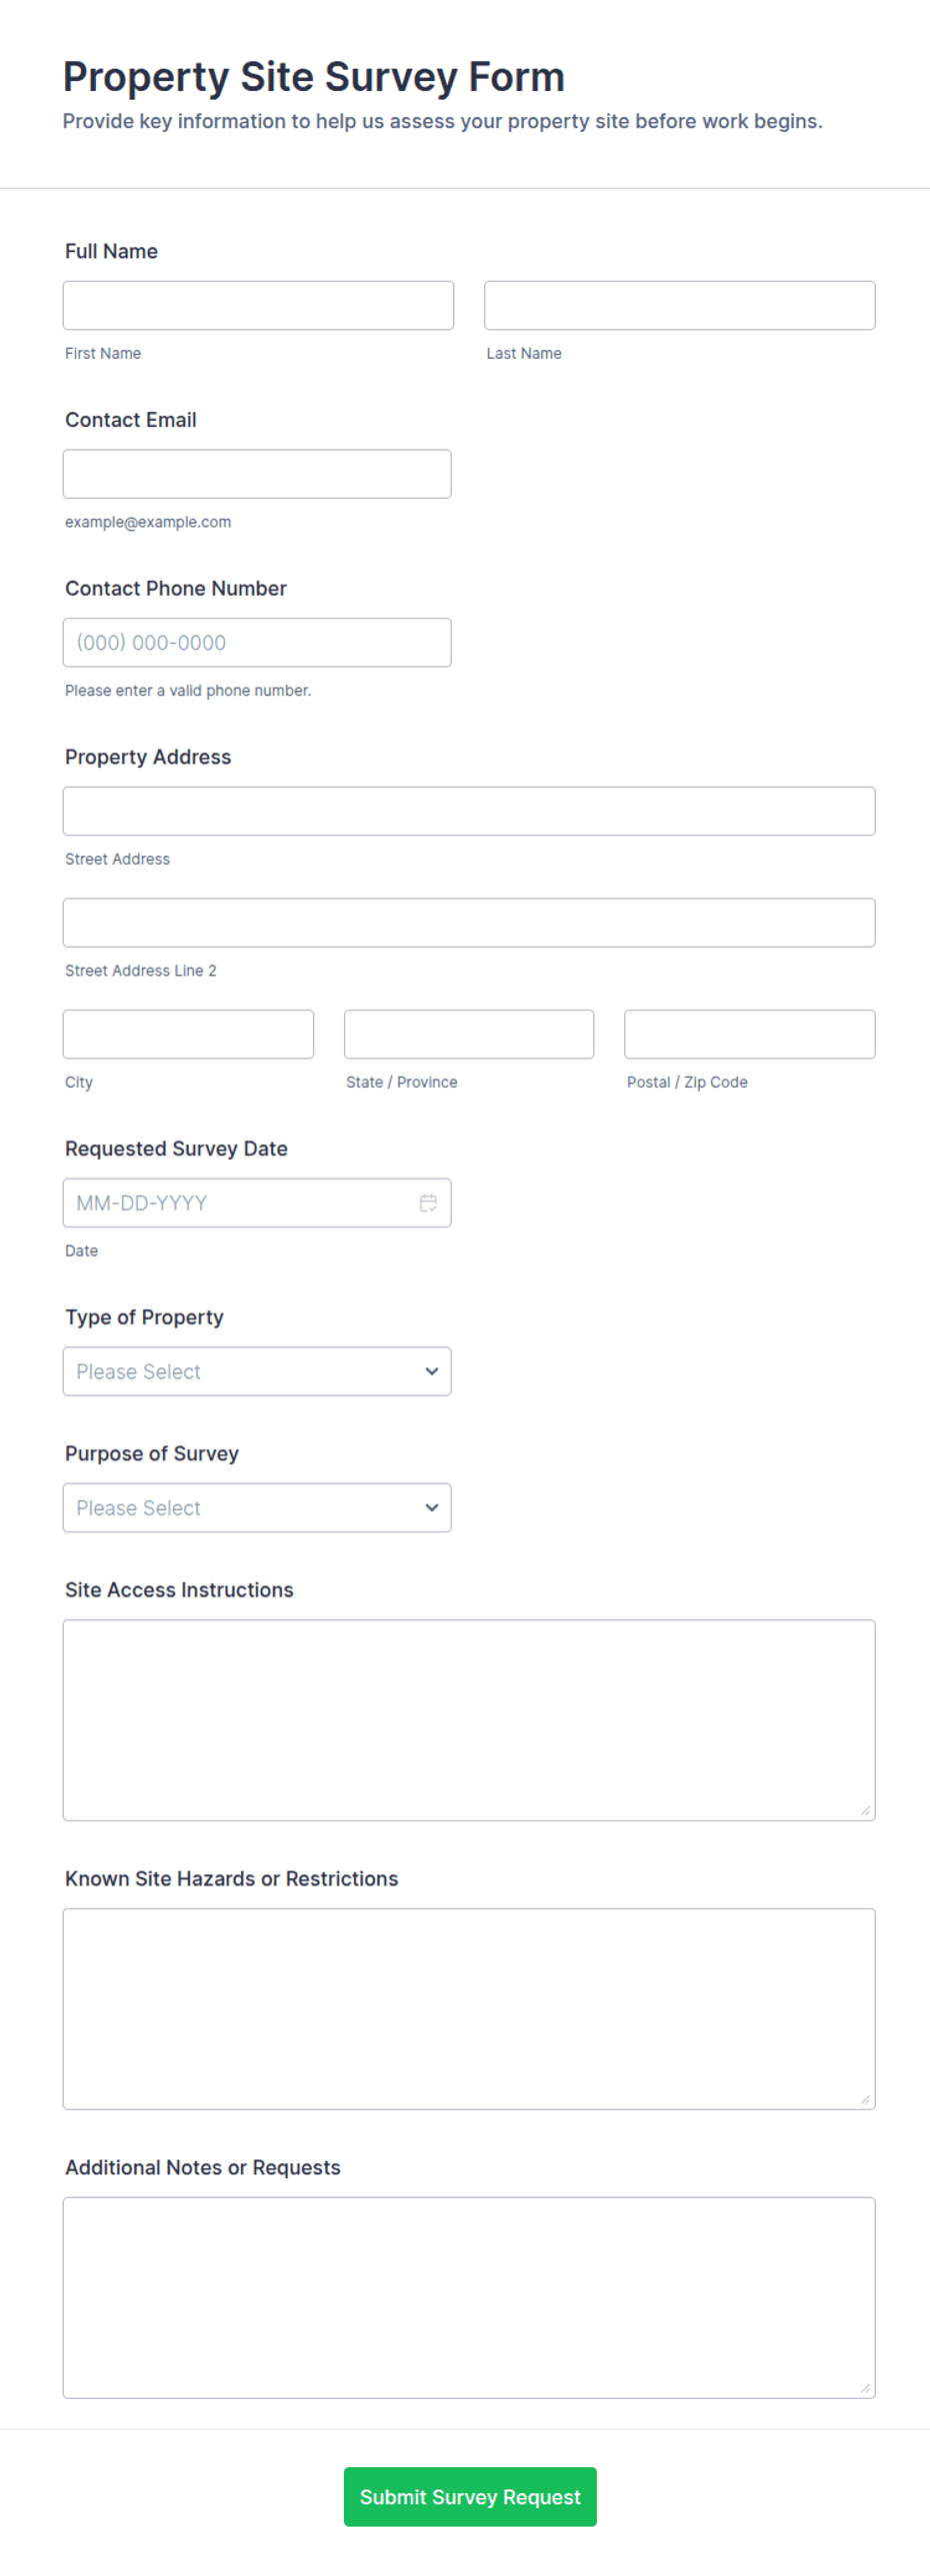
Task: Click the Additional Notes or Requests textarea
Action: tap(469, 2297)
